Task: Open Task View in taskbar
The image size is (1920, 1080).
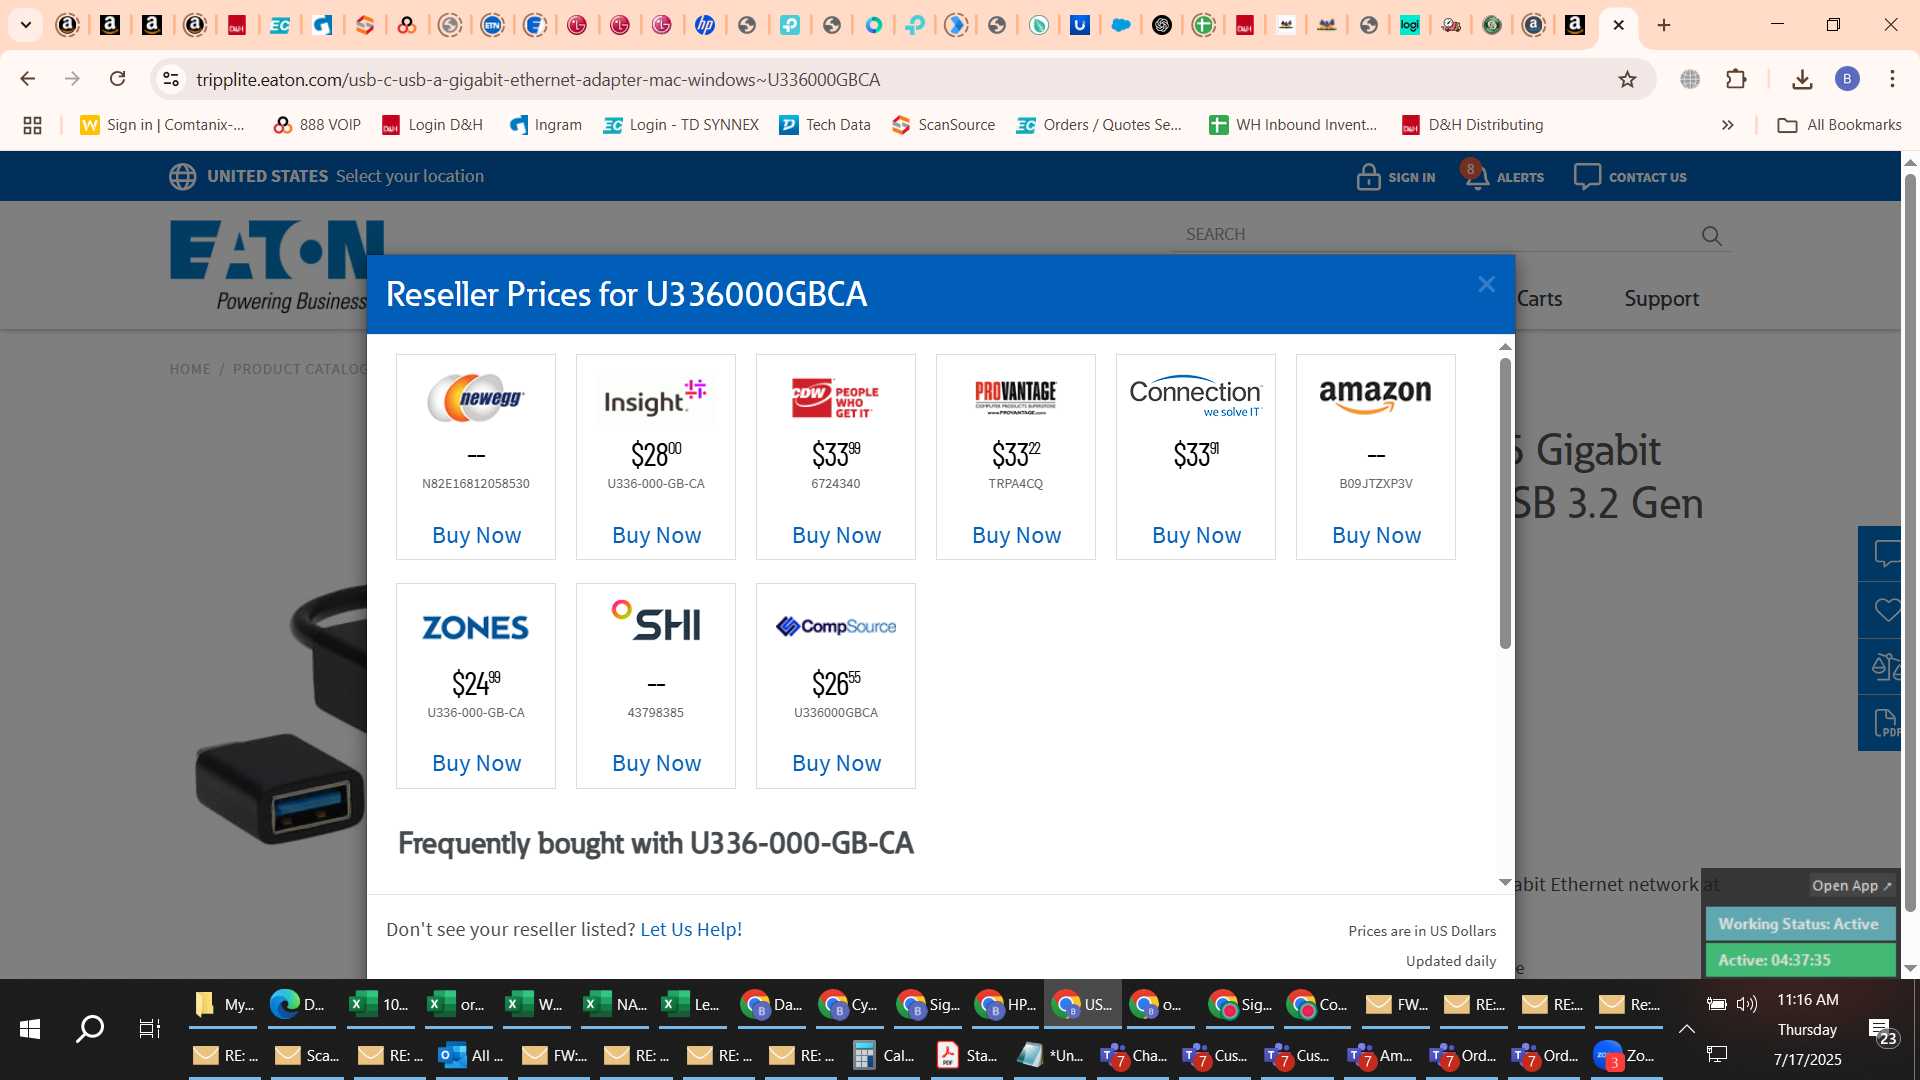Action: tap(149, 1028)
